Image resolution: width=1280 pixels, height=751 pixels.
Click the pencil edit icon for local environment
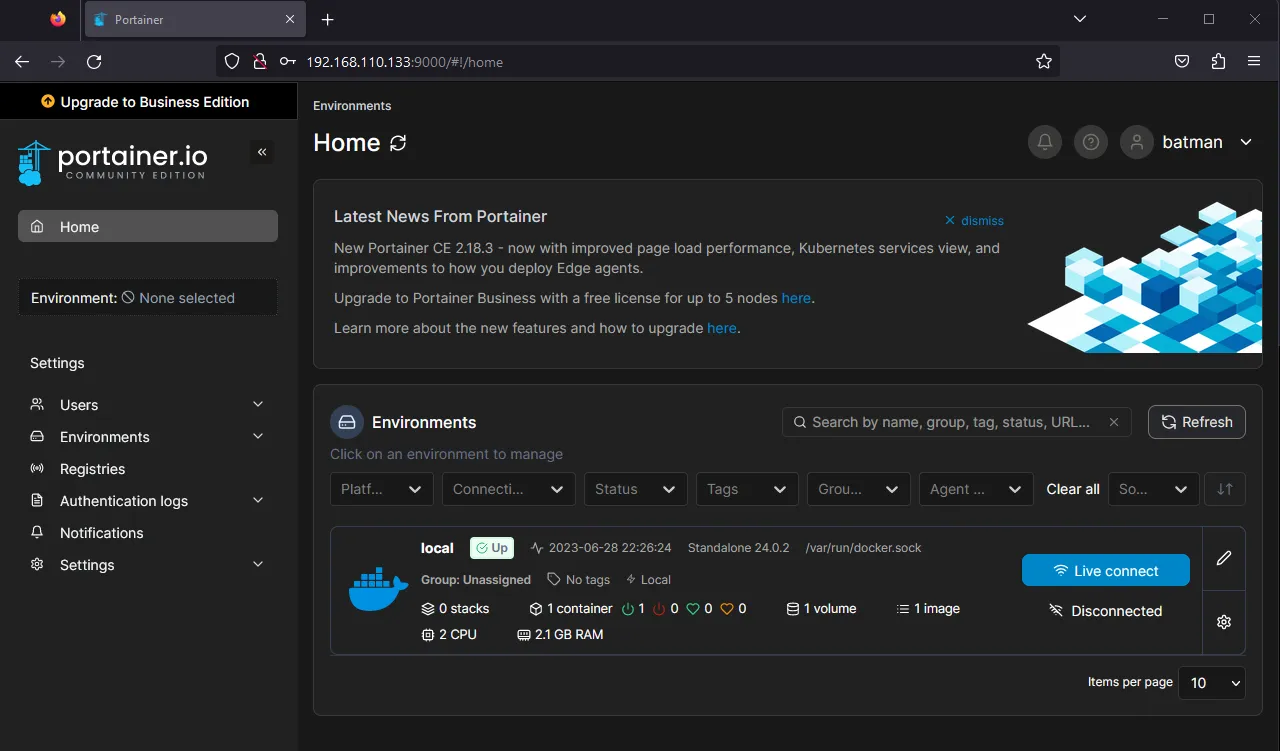point(1223,558)
